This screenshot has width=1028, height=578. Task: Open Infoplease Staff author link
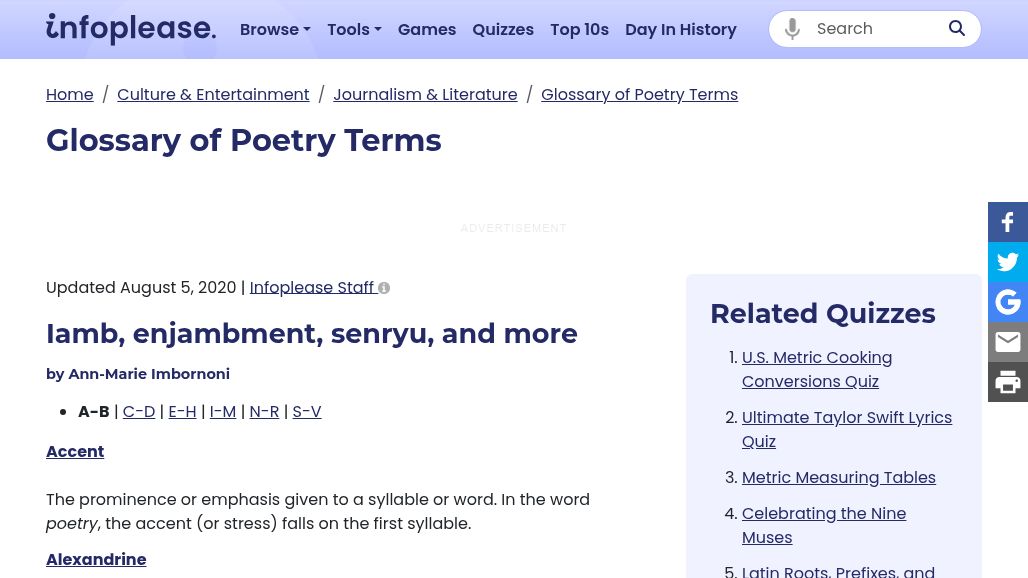311,288
